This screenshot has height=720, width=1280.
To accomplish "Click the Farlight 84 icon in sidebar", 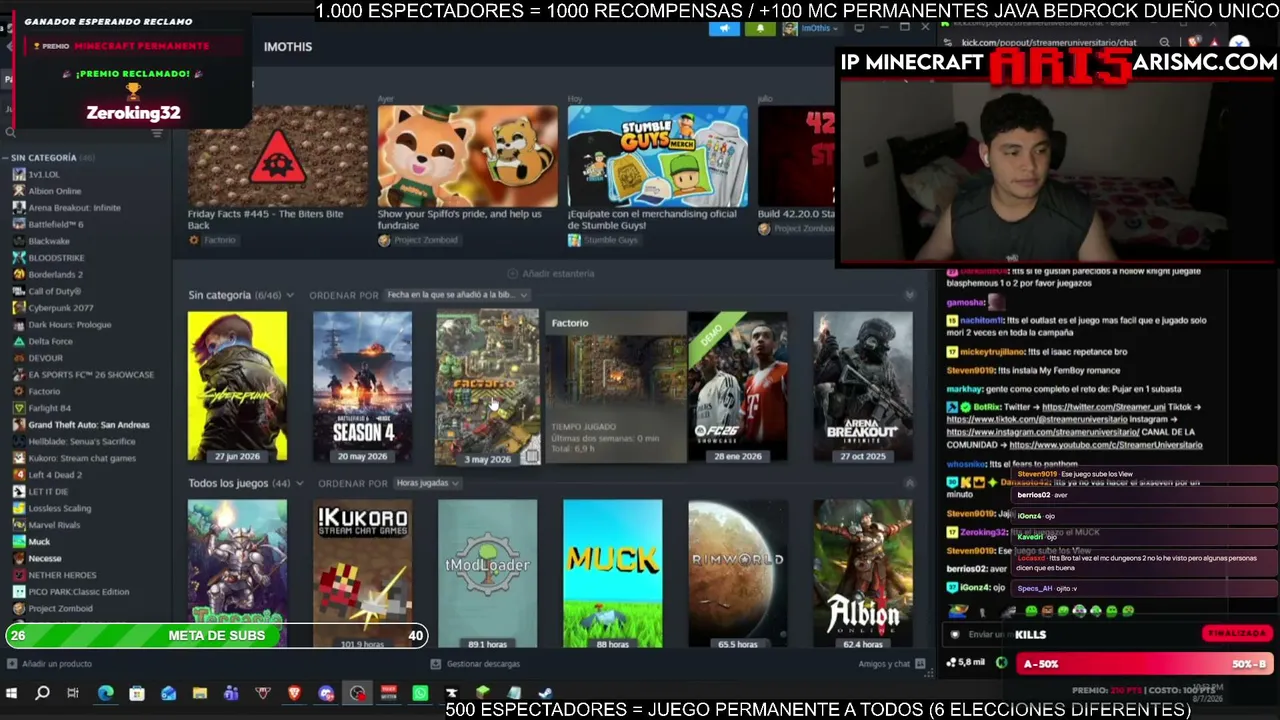I will [19, 408].
